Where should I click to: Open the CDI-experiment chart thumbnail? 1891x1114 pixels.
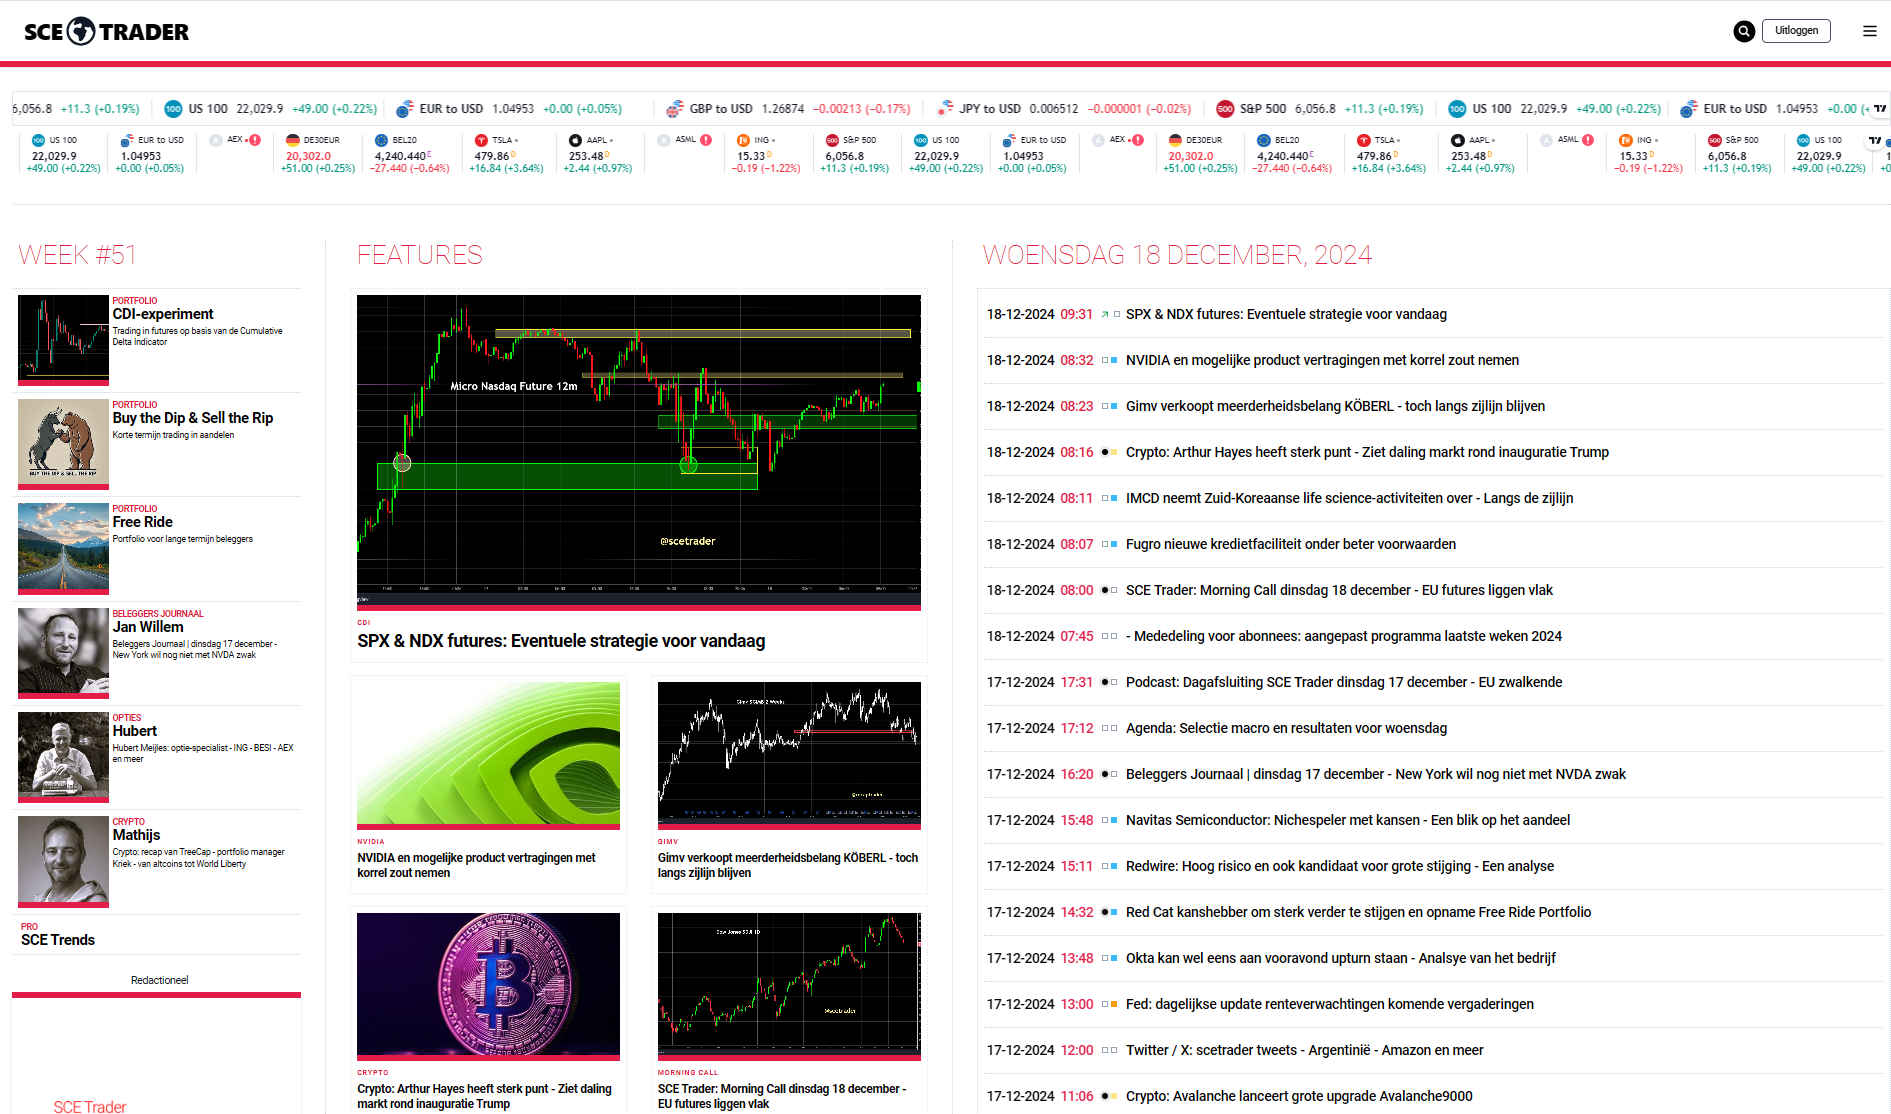click(63, 338)
